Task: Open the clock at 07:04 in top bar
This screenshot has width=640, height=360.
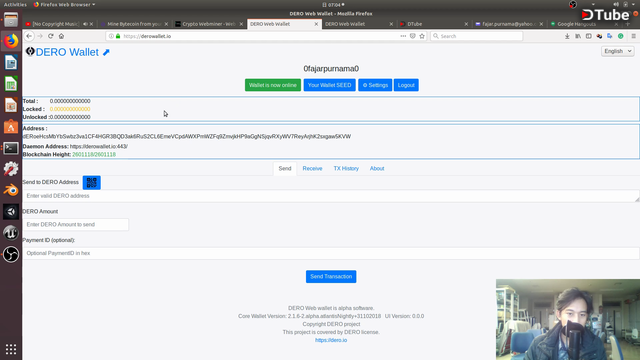Action: pos(334,4)
